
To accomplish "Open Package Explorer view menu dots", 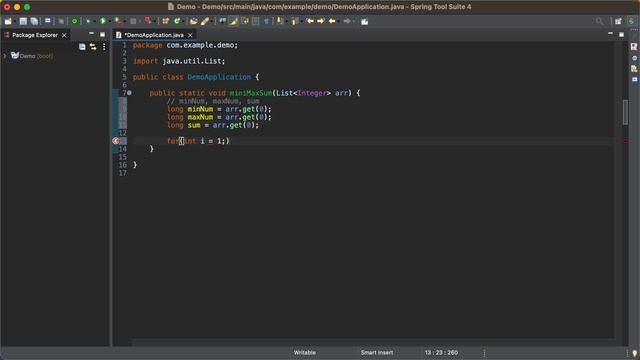I will point(104,47).
